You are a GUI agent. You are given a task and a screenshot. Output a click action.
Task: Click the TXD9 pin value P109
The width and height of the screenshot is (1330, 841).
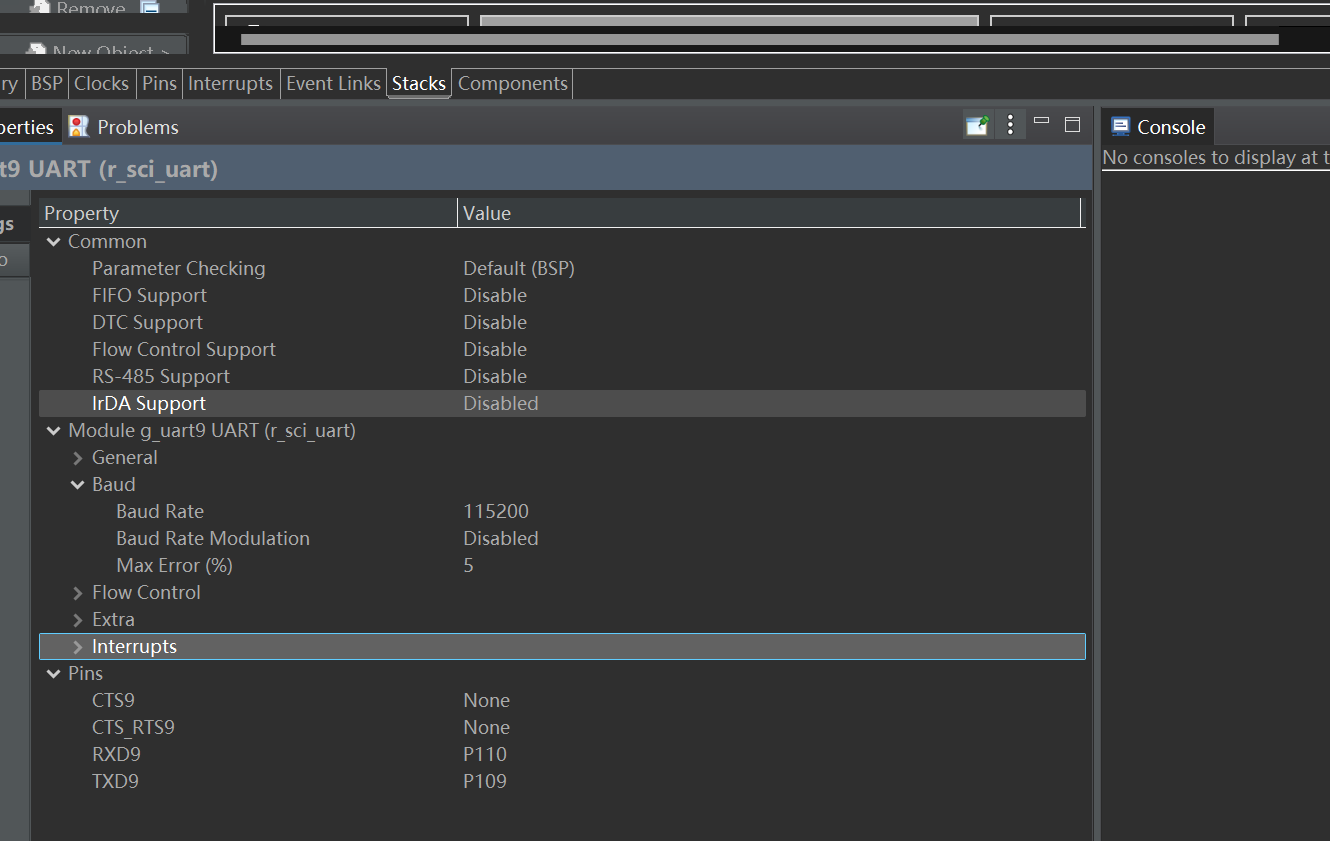point(485,782)
